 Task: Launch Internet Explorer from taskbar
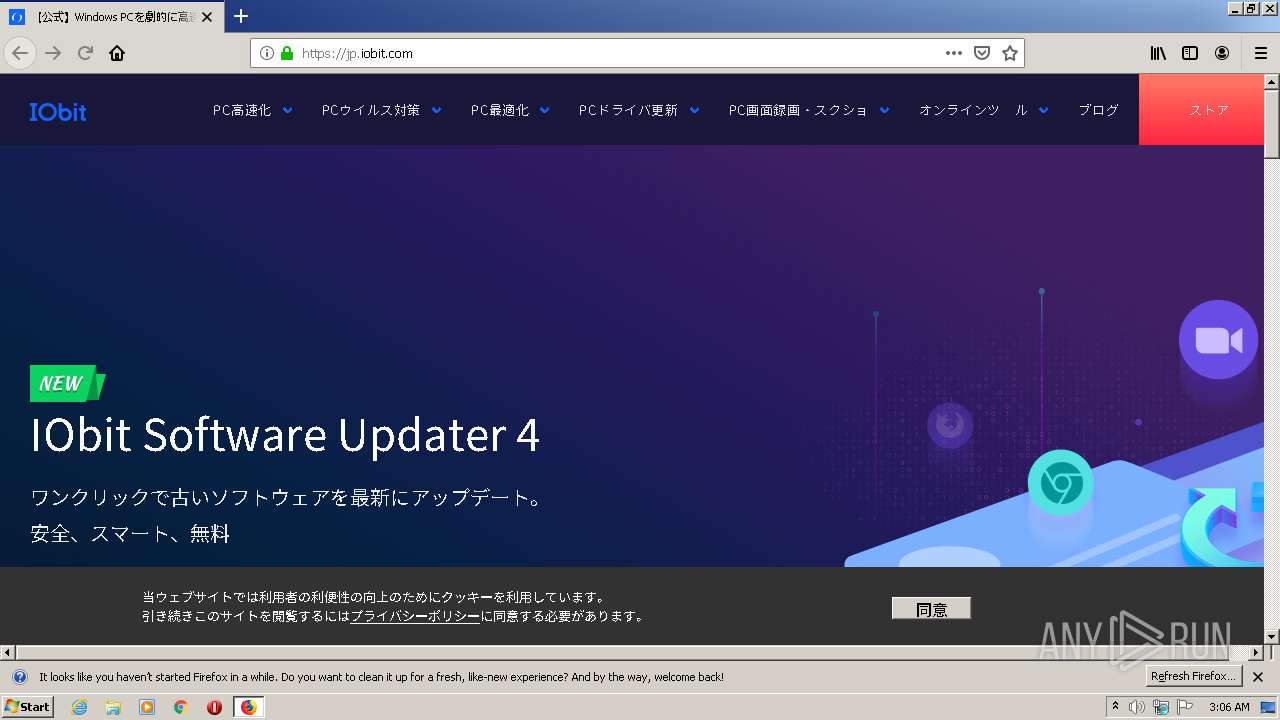coord(79,707)
